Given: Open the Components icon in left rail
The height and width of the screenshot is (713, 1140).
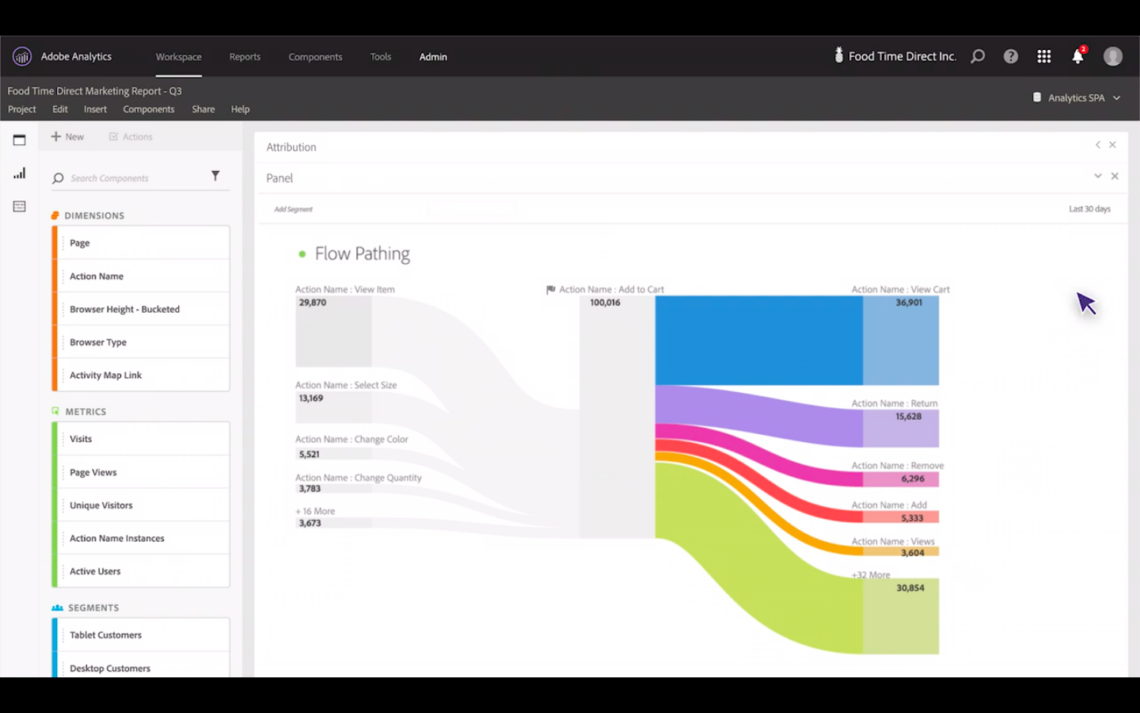Looking at the screenshot, I should pos(19,206).
